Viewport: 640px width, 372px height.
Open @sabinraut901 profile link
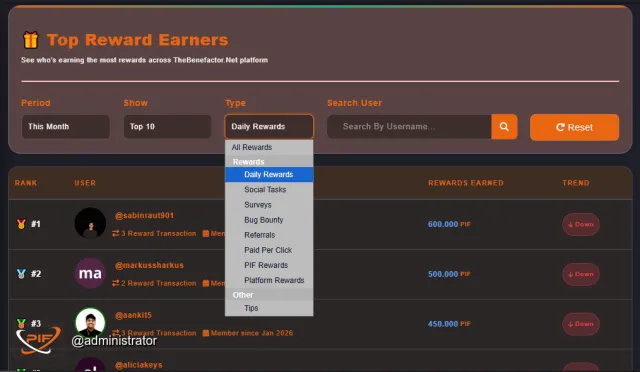[144, 215]
